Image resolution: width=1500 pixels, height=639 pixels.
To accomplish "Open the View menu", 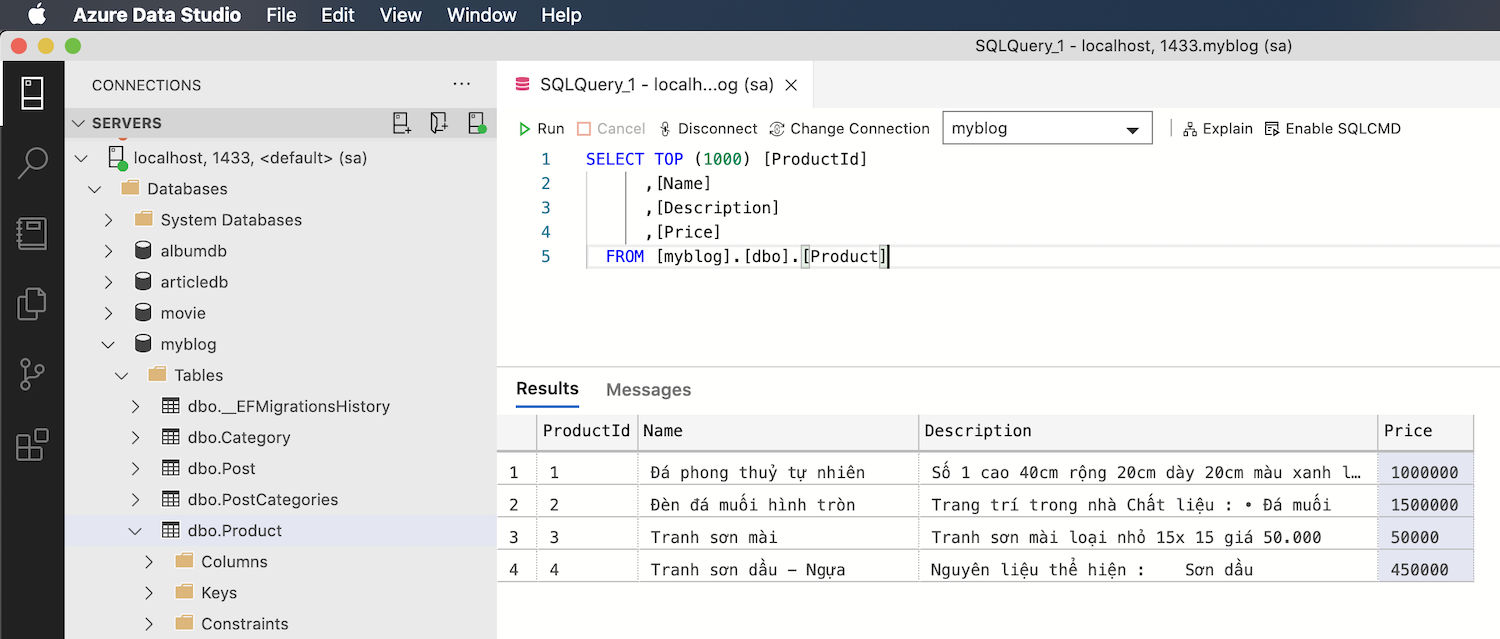I will 400,15.
